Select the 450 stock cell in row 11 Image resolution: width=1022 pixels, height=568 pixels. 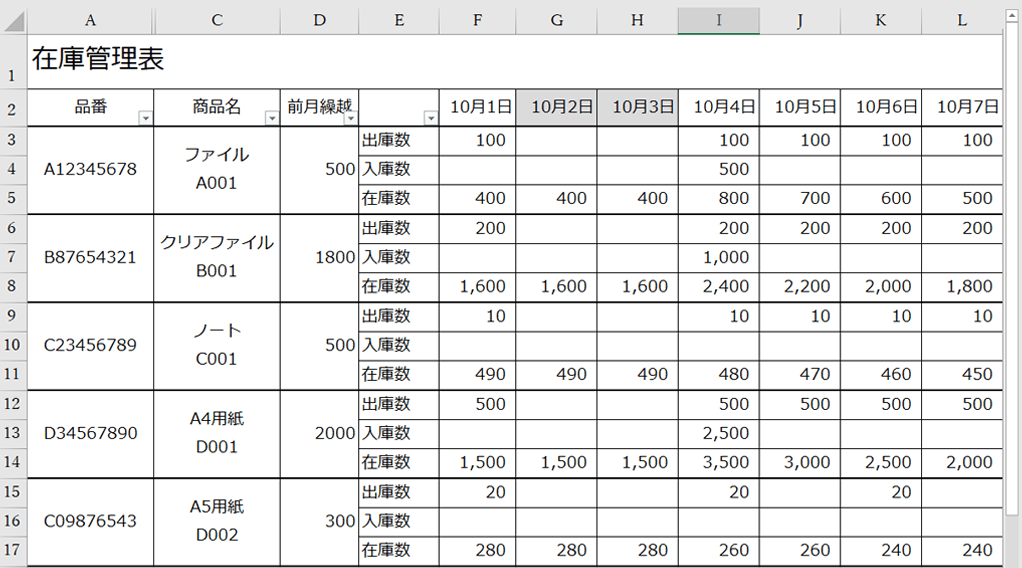[962, 375]
